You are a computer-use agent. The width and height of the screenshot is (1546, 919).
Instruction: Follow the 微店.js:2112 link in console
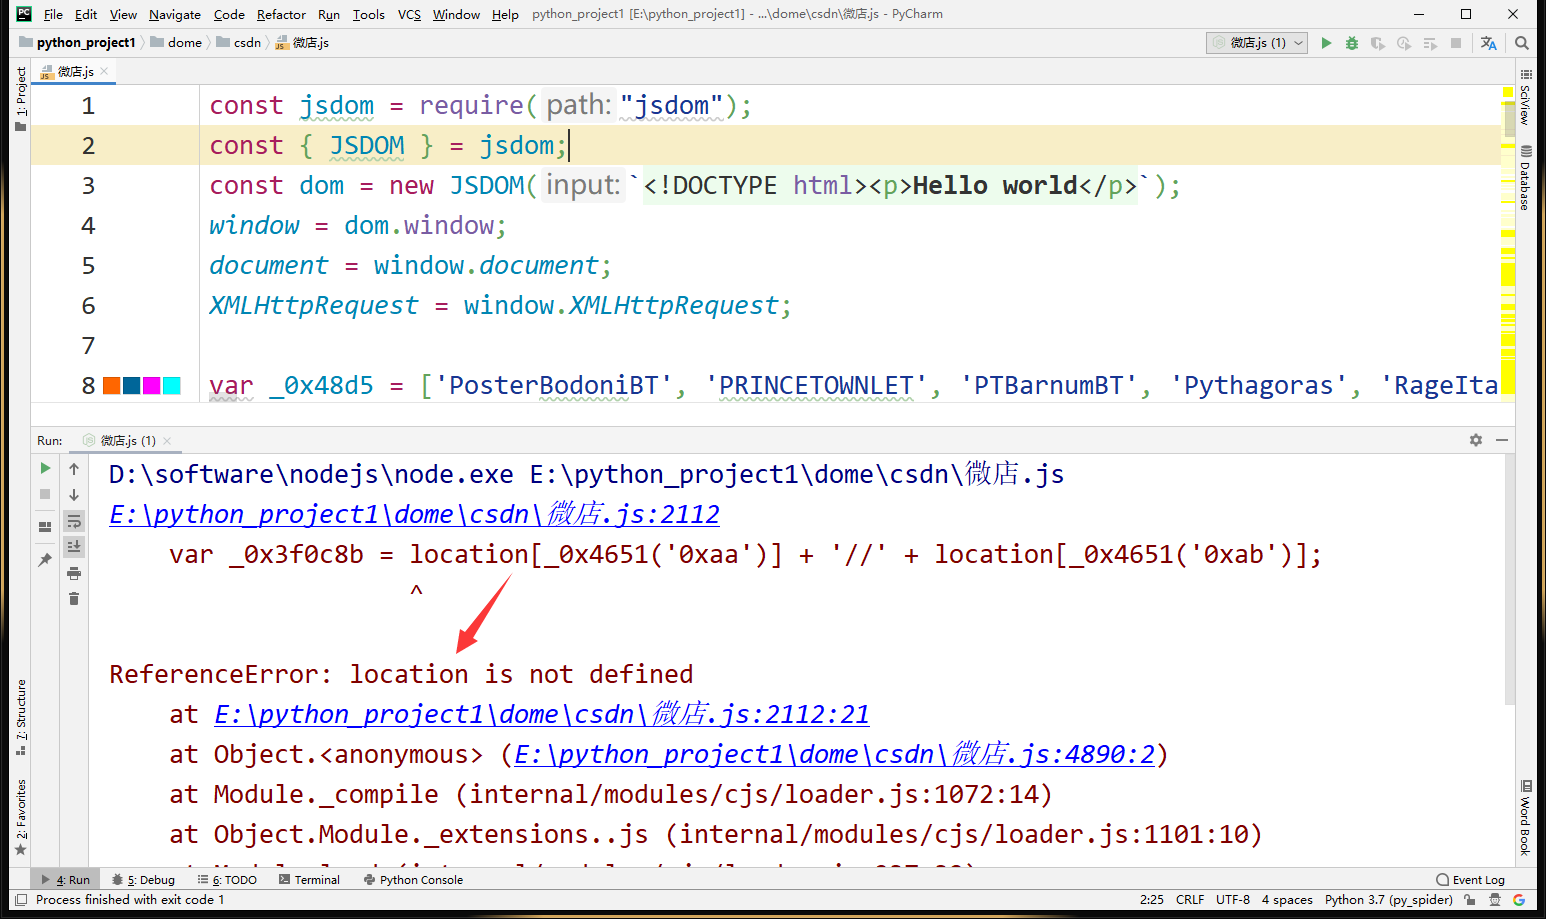[x=414, y=514]
